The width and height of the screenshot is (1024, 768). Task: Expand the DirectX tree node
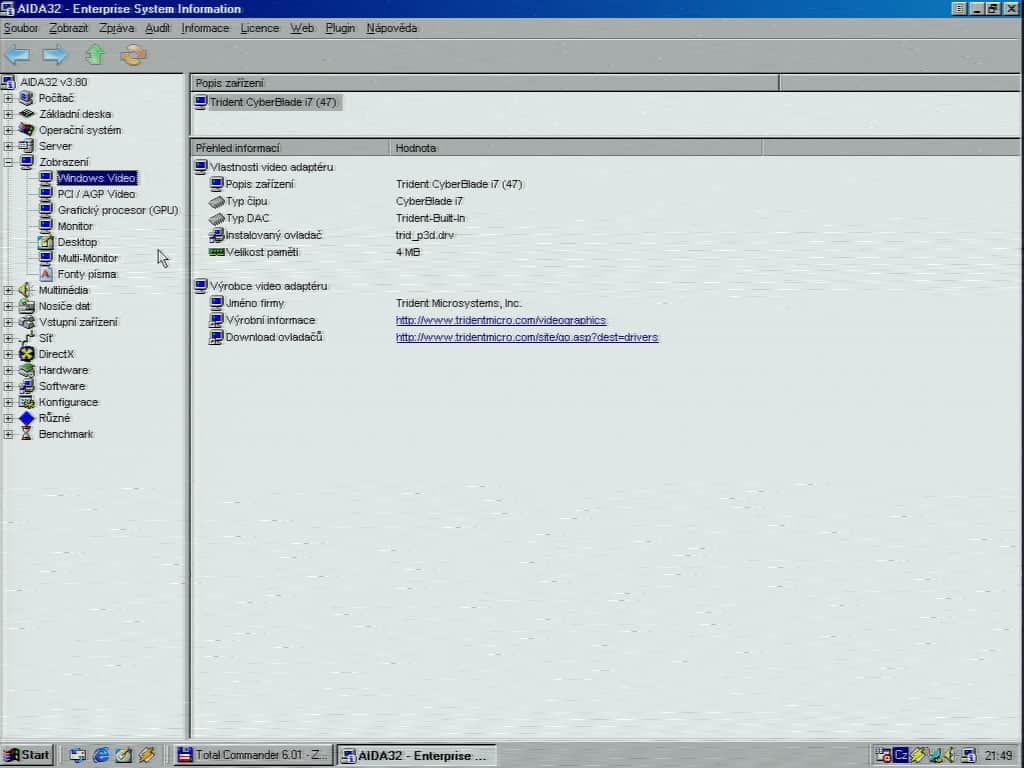pyautogui.click(x=8, y=354)
